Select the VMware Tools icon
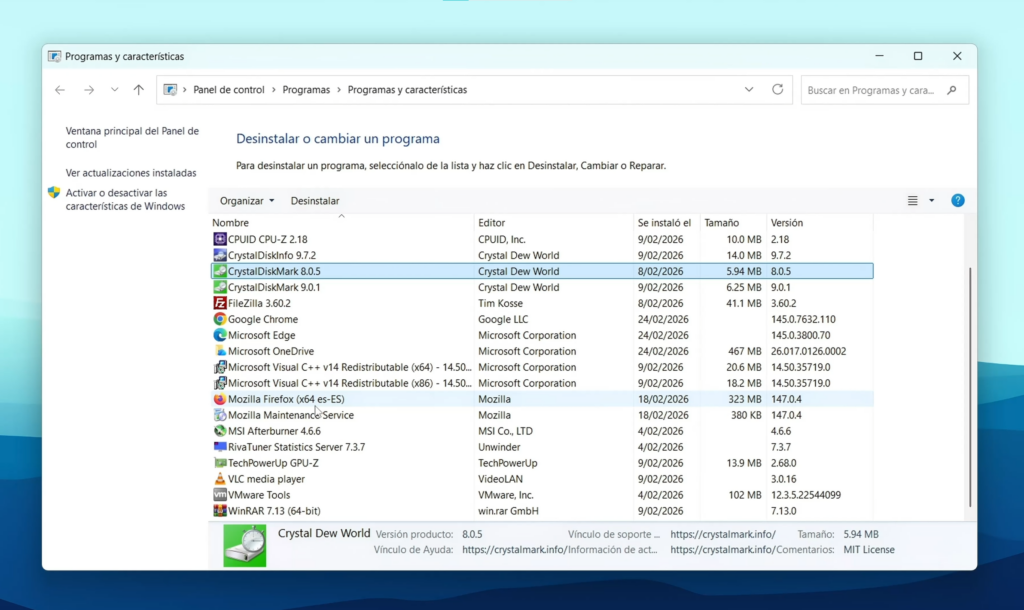 (219, 495)
